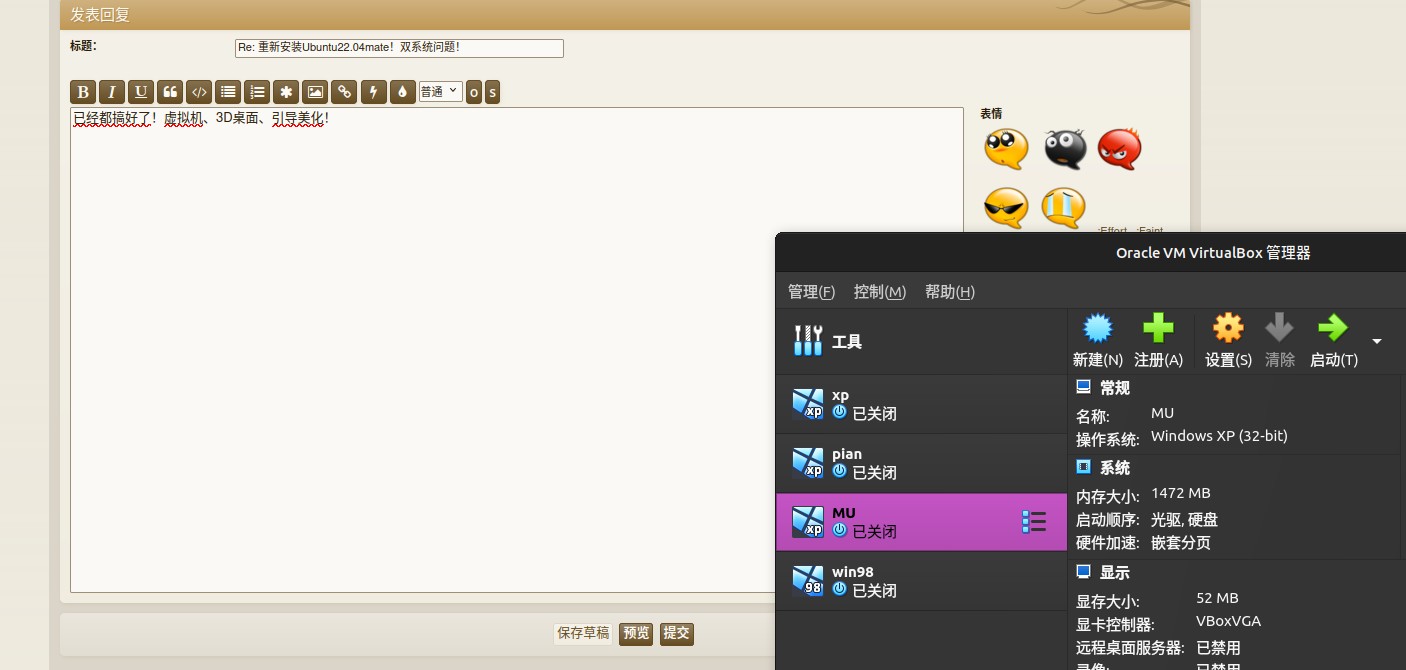Screen dimensions: 1406x670
Task: Insert the wide-eyed yellow smiley
Action: click(1006, 149)
